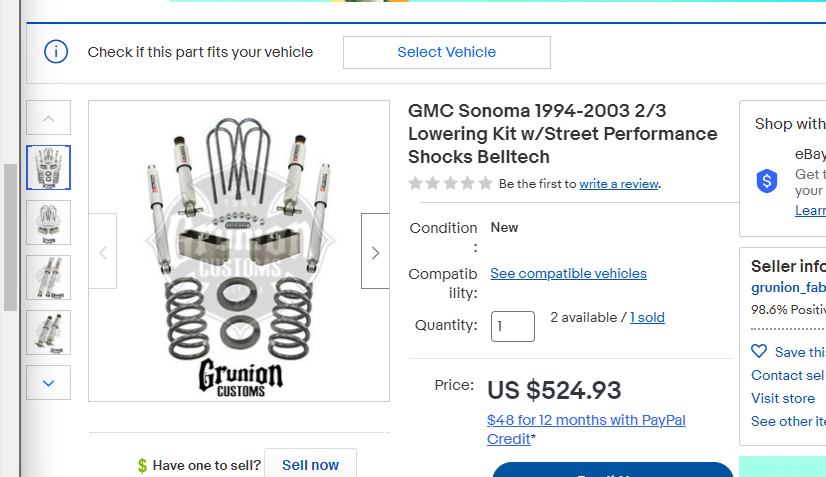The width and height of the screenshot is (826, 477).
Task: Select the second product thumbnail
Action: (x=48, y=223)
